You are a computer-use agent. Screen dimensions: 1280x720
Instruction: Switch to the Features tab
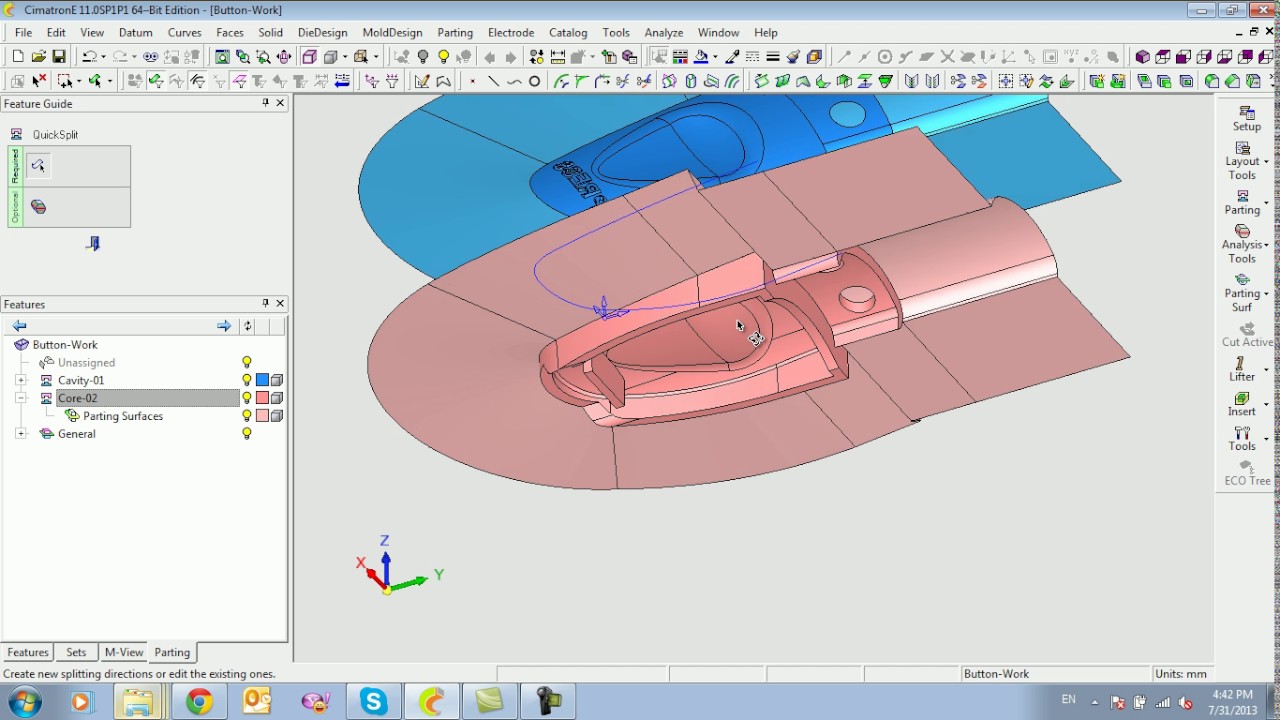click(28, 652)
